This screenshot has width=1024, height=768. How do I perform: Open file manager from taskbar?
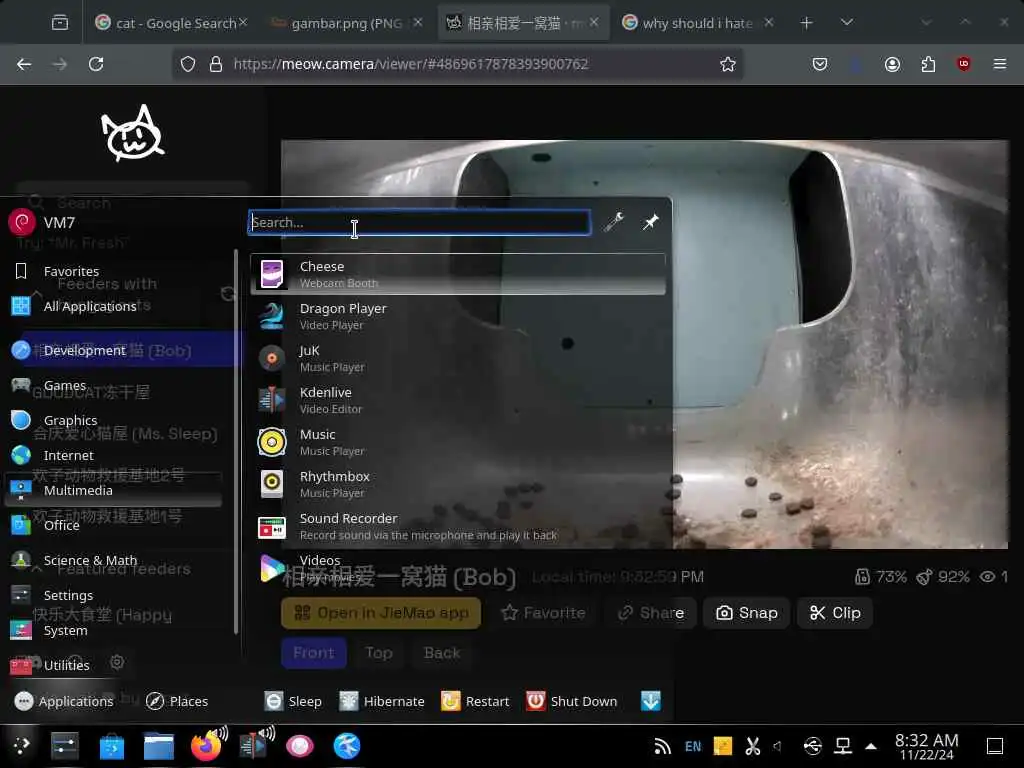point(159,746)
